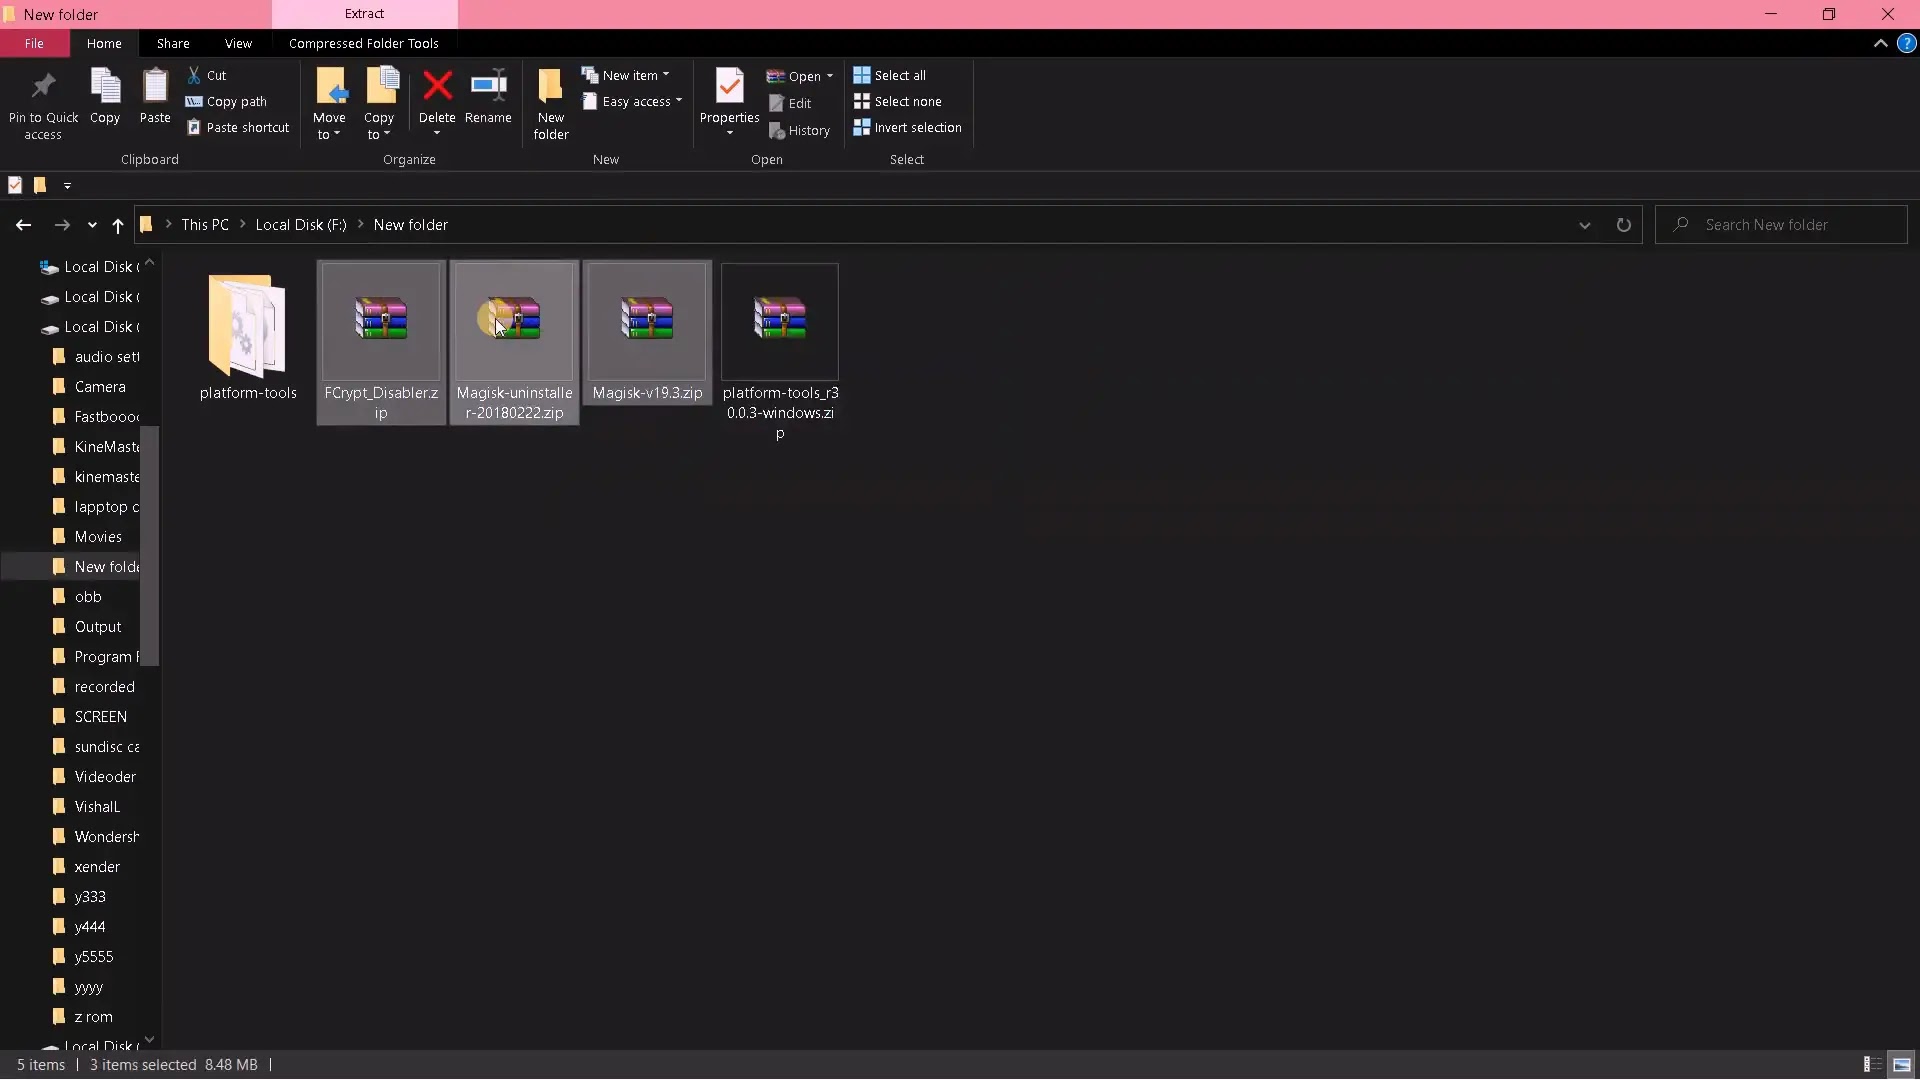Click Select all button
This screenshot has width=1920, height=1080.
click(x=889, y=75)
